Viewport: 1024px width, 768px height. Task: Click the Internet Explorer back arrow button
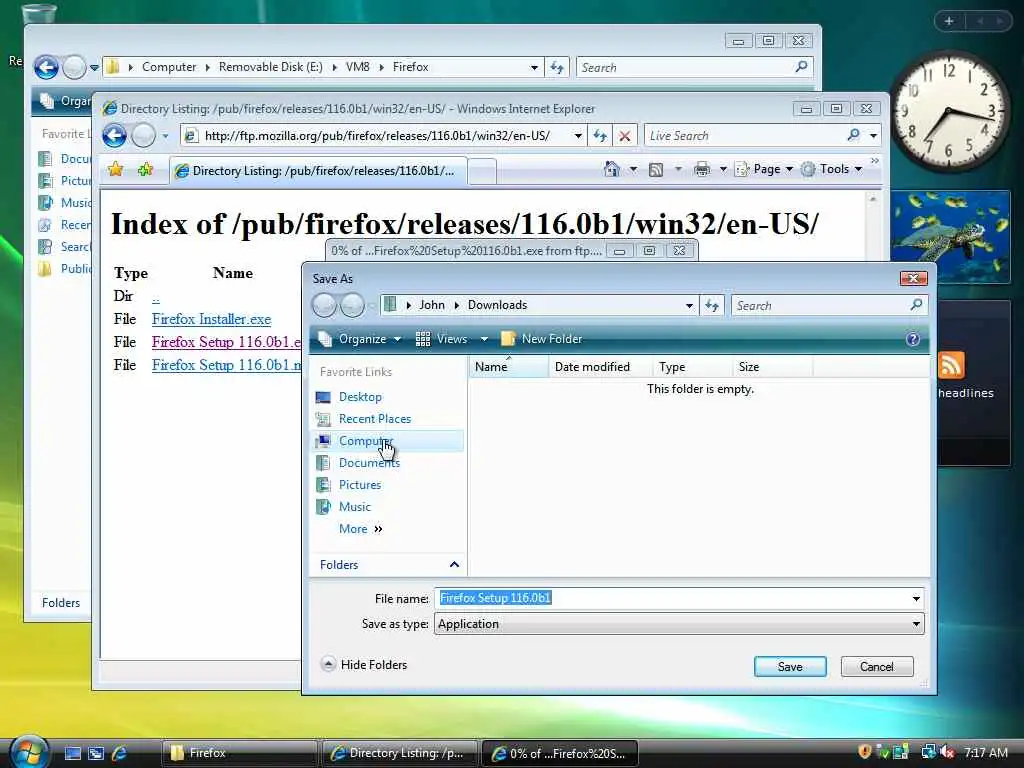(114, 136)
